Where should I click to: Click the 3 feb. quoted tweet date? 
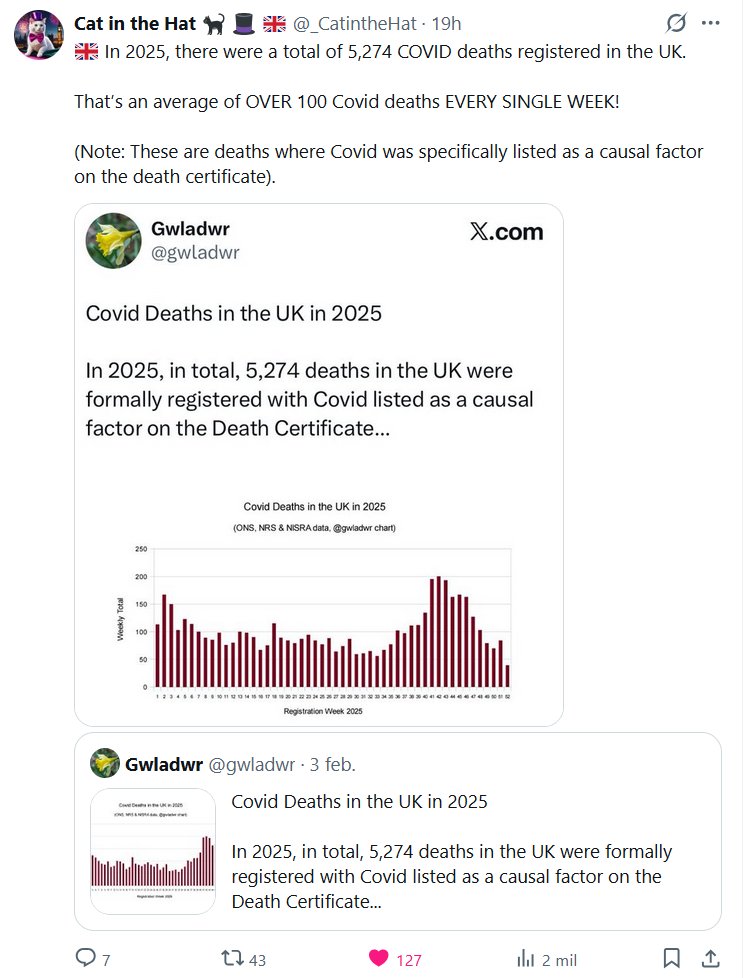(332, 765)
